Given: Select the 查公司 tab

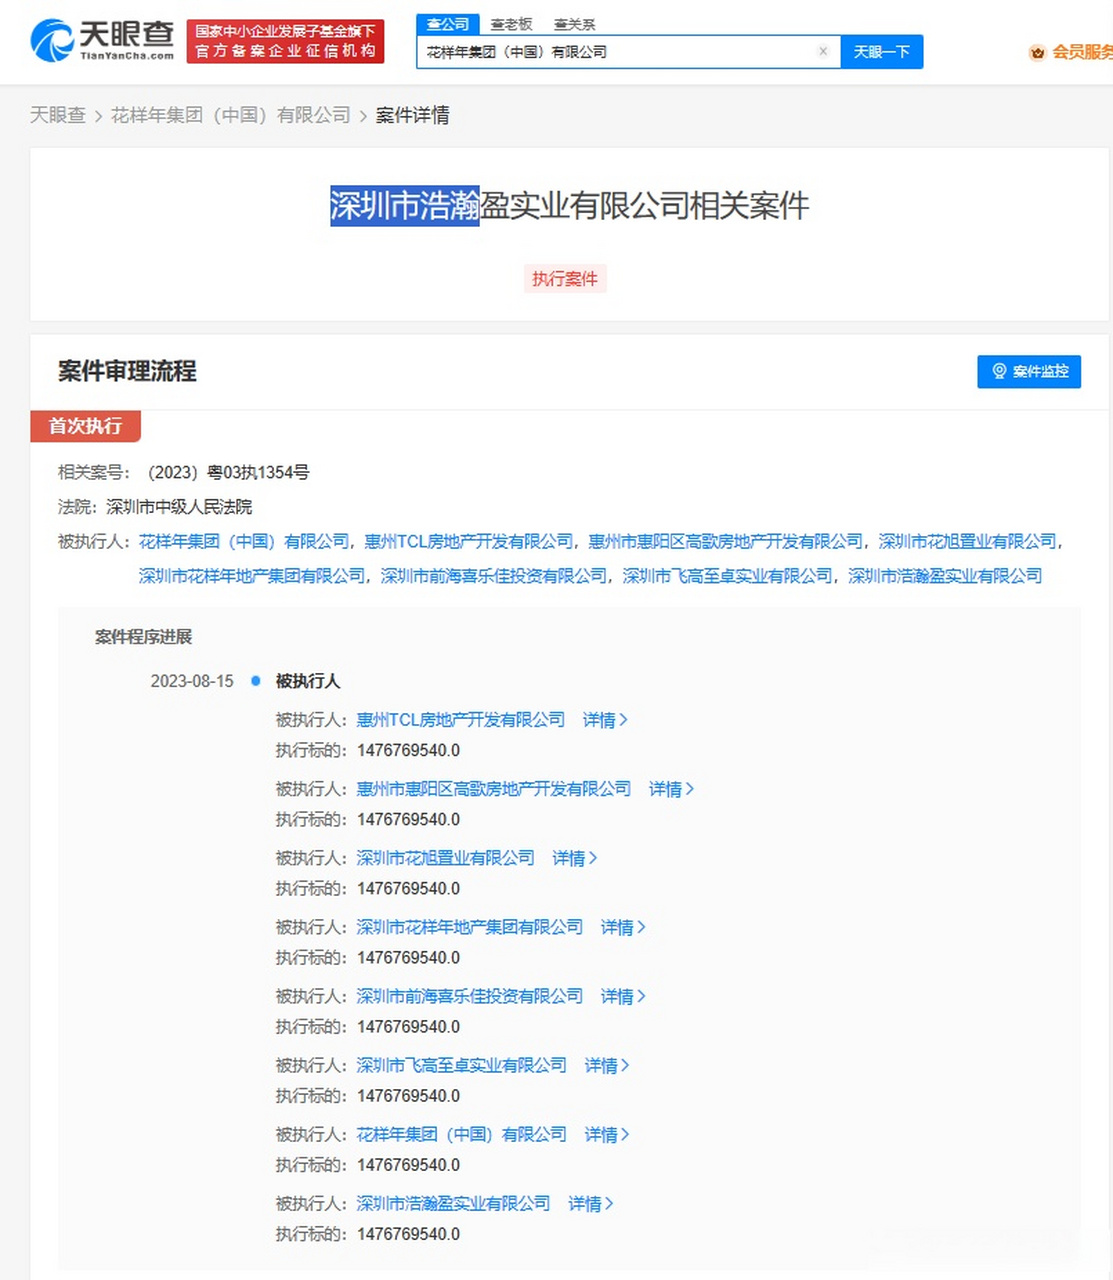Looking at the screenshot, I should [447, 24].
